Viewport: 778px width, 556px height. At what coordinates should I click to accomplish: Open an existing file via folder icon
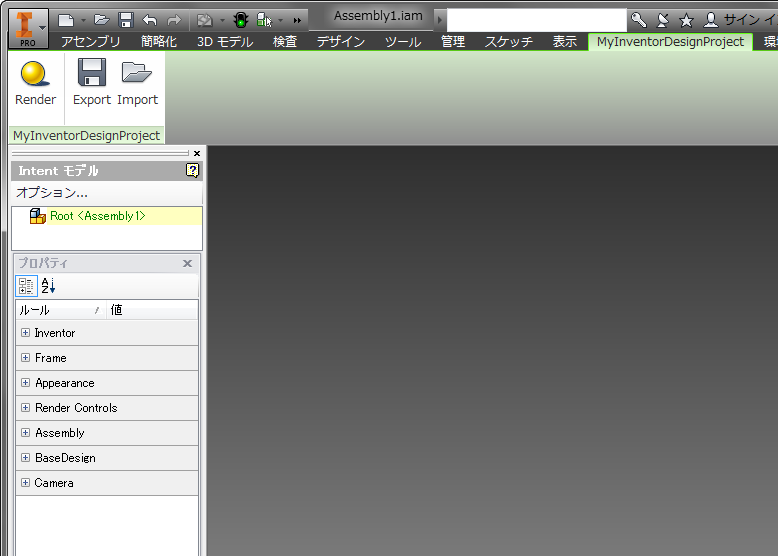pyautogui.click(x=102, y=20)
